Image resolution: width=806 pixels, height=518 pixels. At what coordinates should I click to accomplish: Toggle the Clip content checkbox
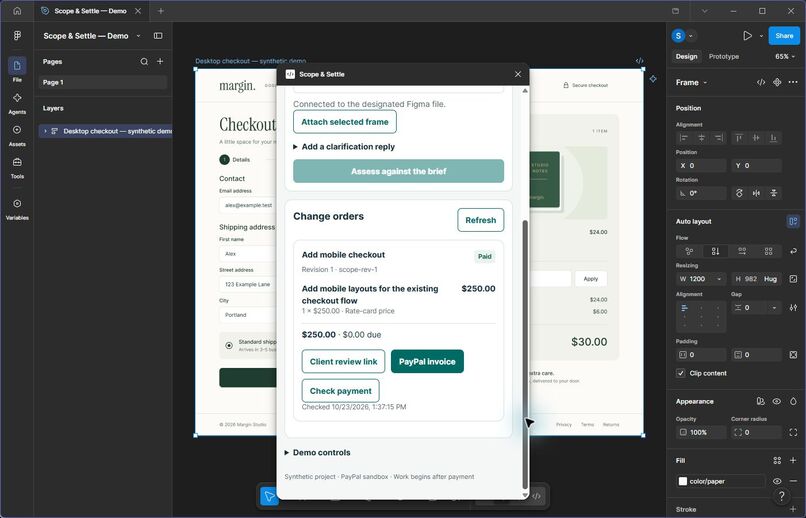coord(681,373)
